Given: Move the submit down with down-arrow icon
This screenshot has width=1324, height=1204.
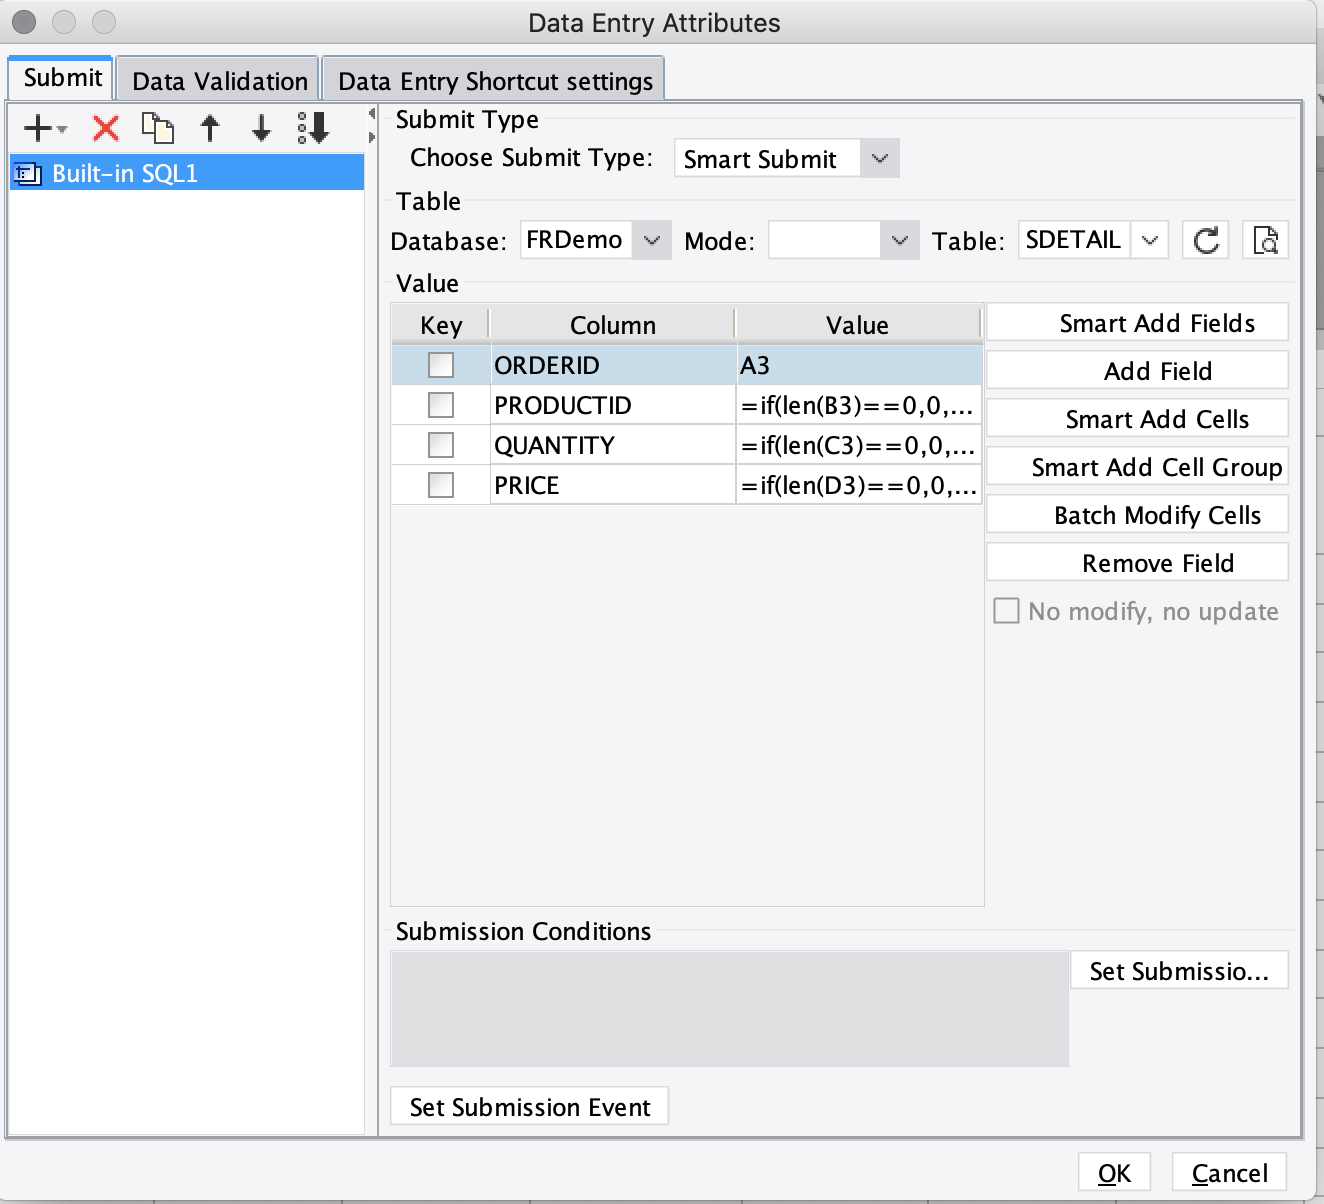Looking at the screenshot, I should (x=259, y=128).
